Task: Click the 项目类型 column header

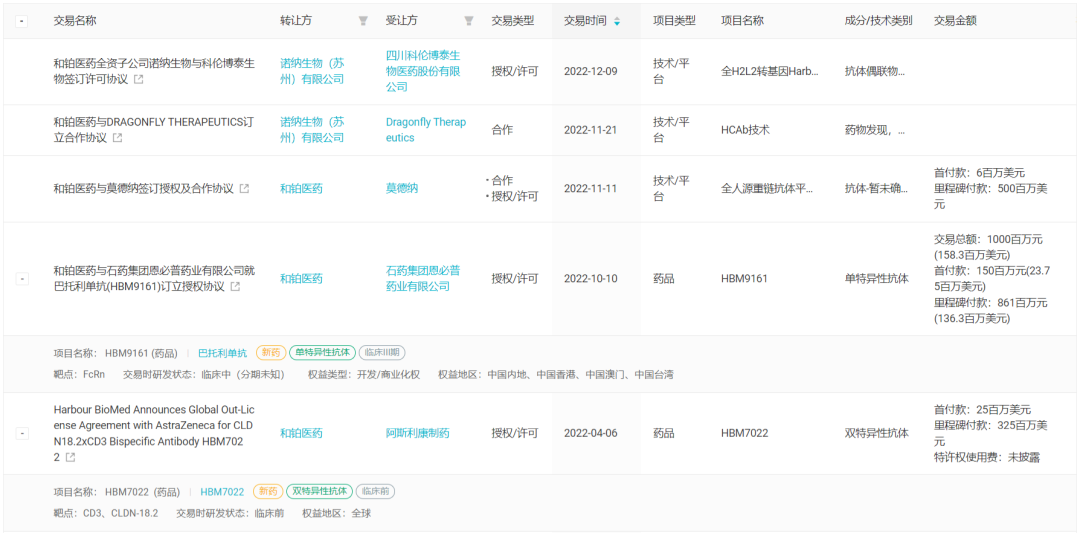Action: pos(674,21)
